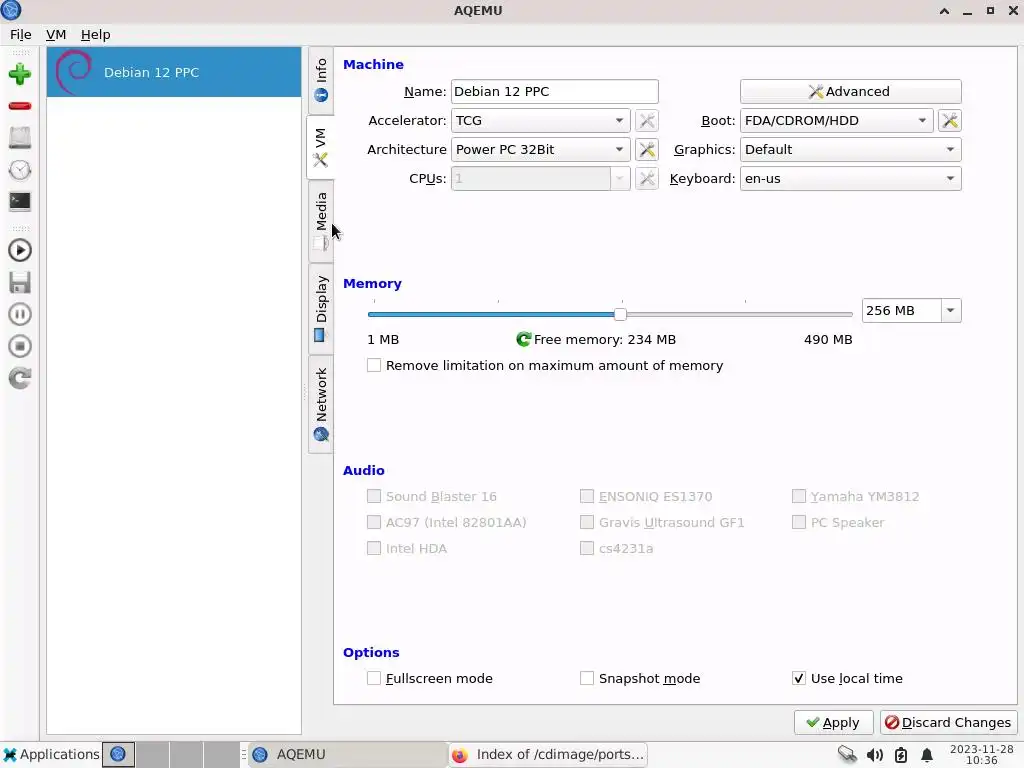Toggle Gravis Ultrasound GF1 checkbox
Screen dimensions: 1024x768
click(x=587, y=522)
